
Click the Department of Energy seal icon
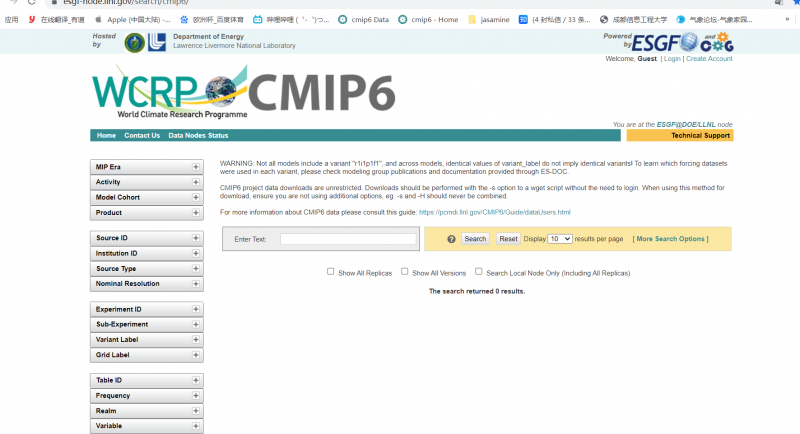[x=134, y=42]
